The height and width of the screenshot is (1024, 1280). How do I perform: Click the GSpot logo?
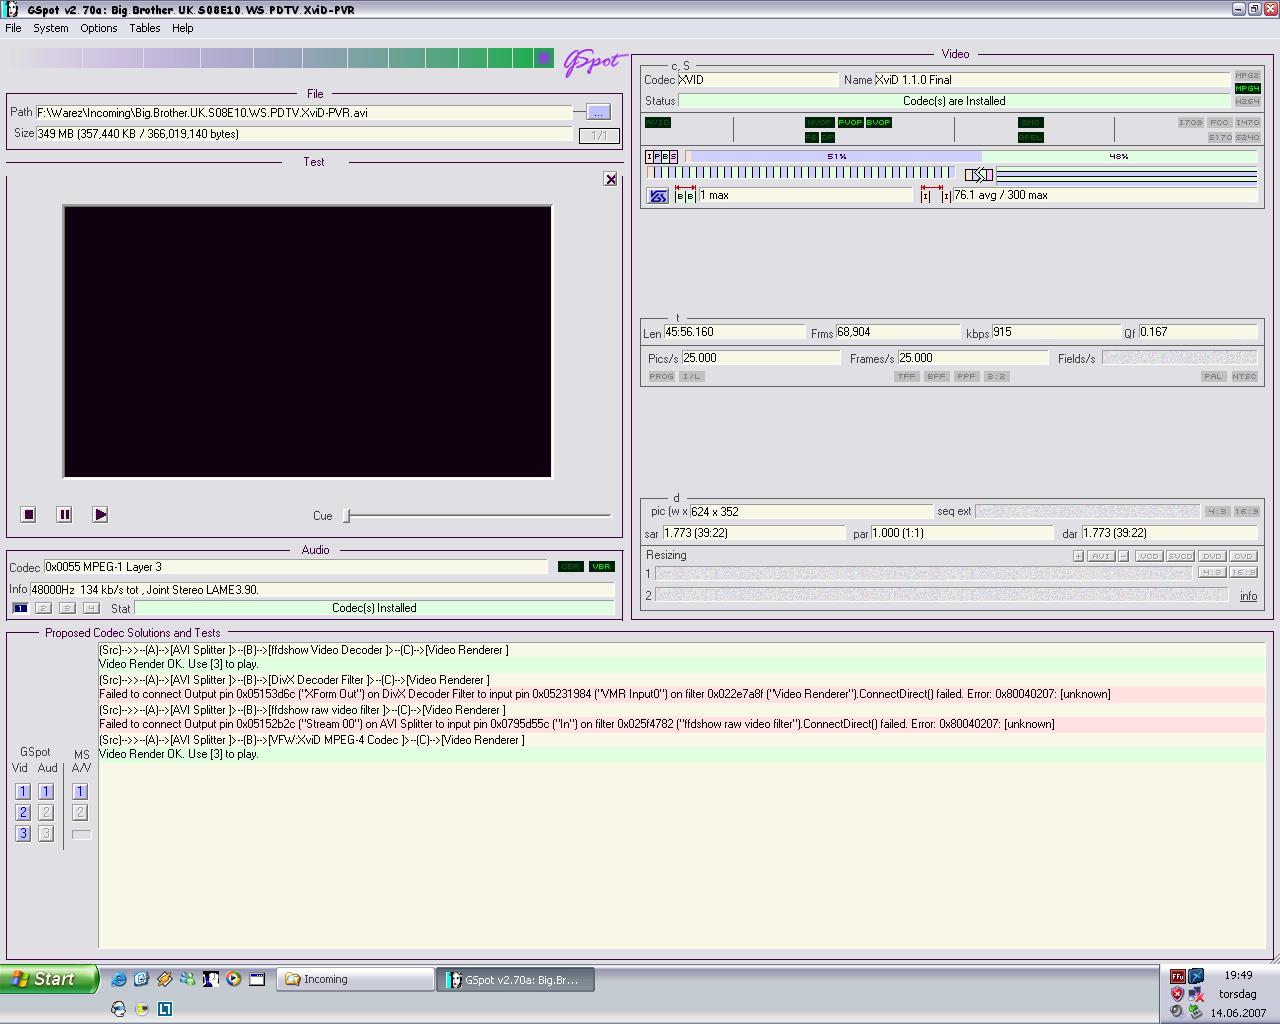(594, 61)
